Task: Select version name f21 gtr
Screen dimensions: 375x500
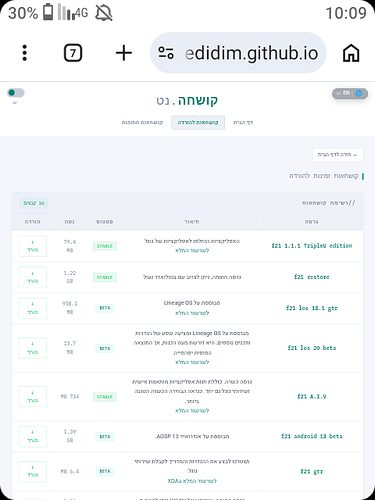Action: coord(312,471)
